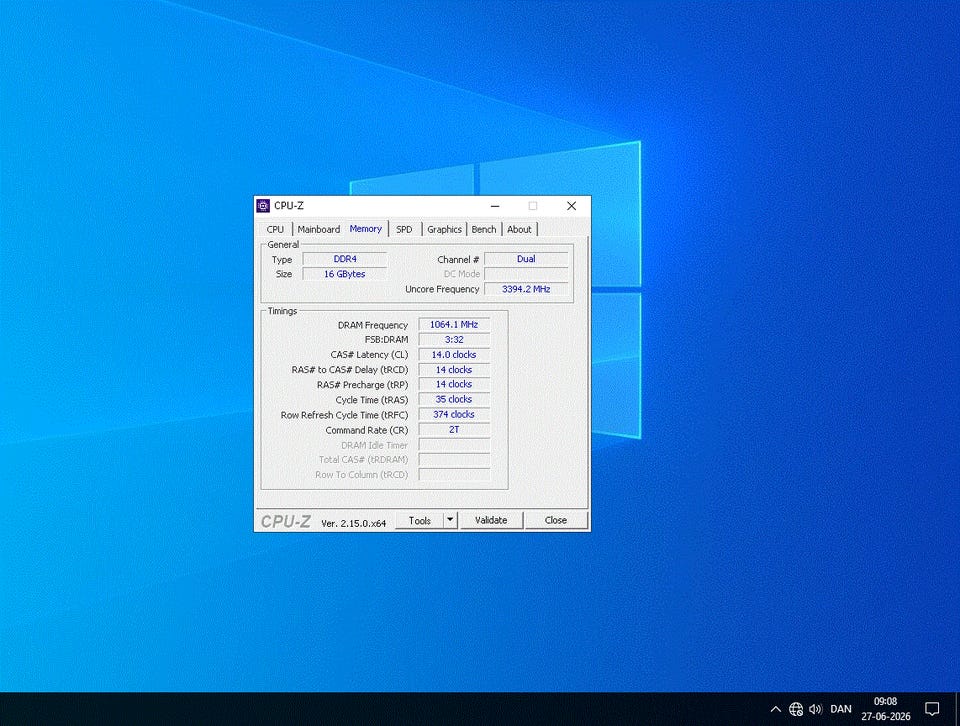The width and height of the screenshot is (960, 726).
Task: Show hidden icons in system tray
Action: click(x=775, y=709)
